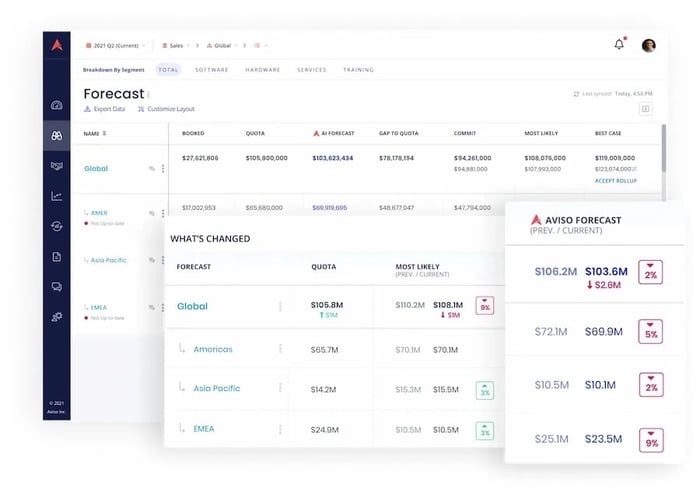Click the AI FORECAST column header
700x493 pixels.
(x=333, y=133)
